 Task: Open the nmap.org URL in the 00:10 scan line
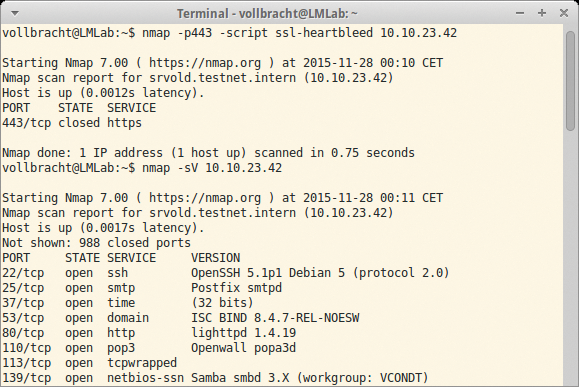(205, 63)
